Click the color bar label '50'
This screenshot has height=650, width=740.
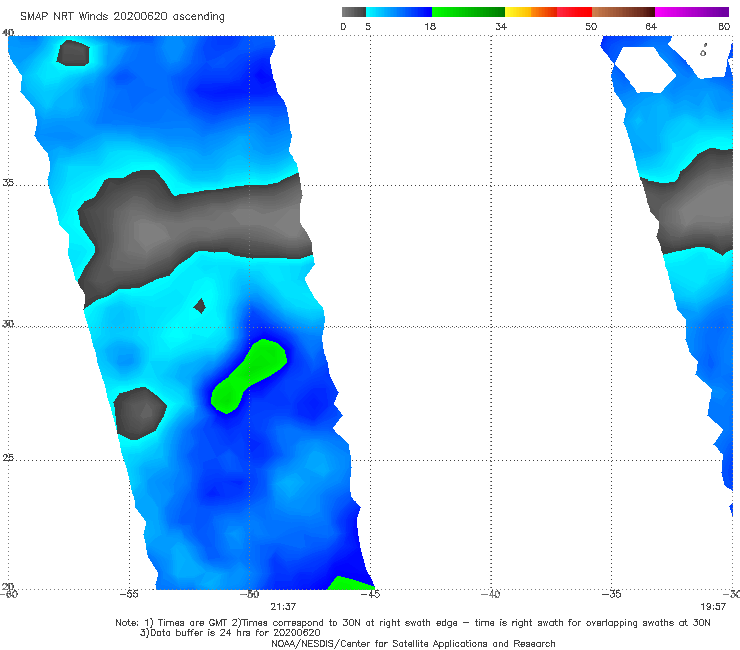(591, 27)
